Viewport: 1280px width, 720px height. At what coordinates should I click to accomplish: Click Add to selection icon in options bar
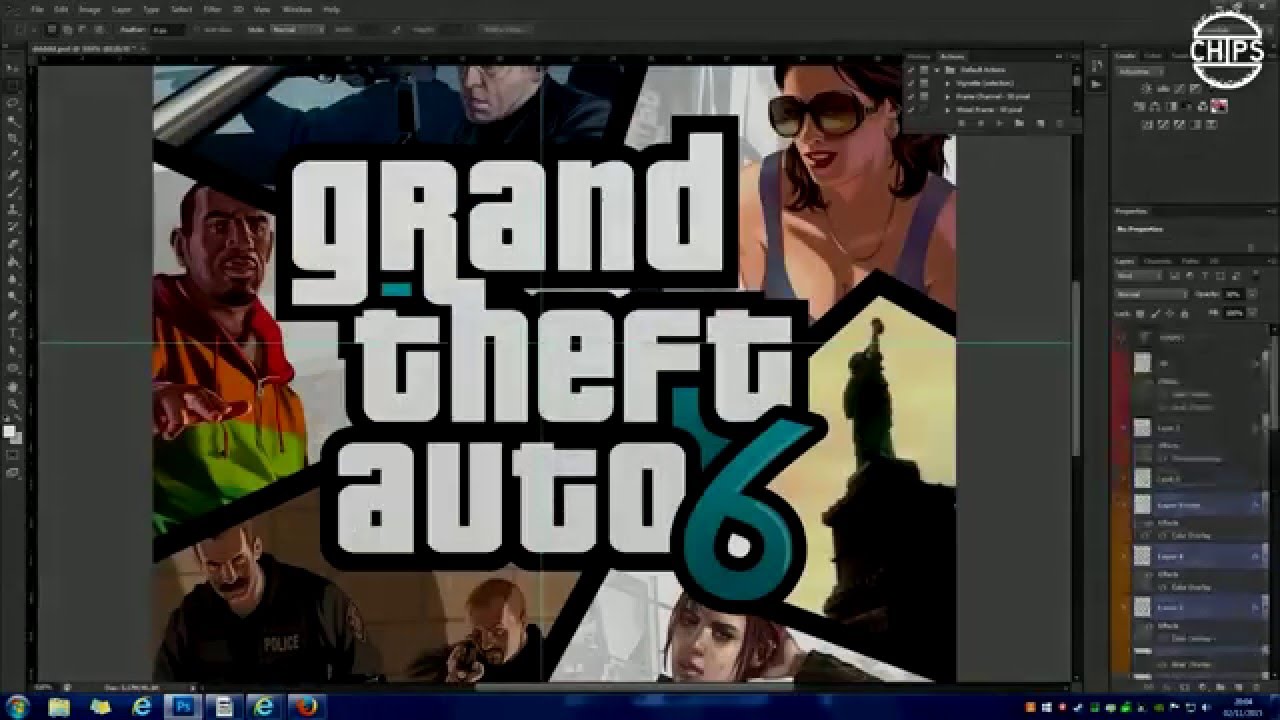[x=67, y=29]
